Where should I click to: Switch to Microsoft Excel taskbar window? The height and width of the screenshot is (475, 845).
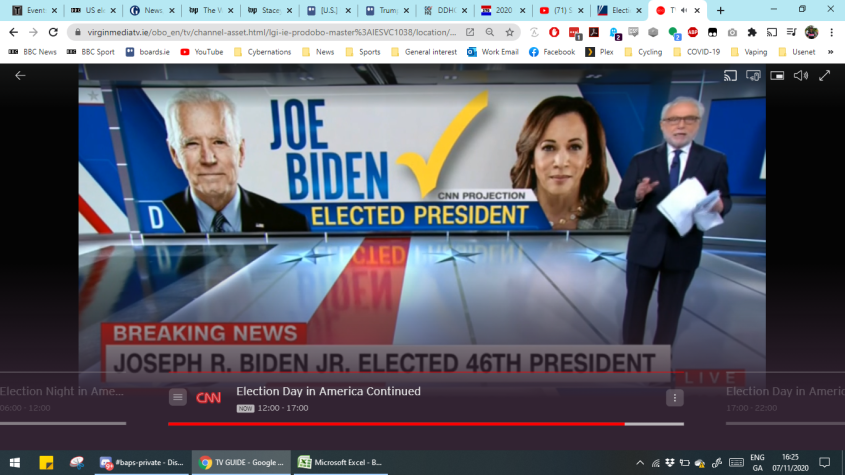coord(341,463)
